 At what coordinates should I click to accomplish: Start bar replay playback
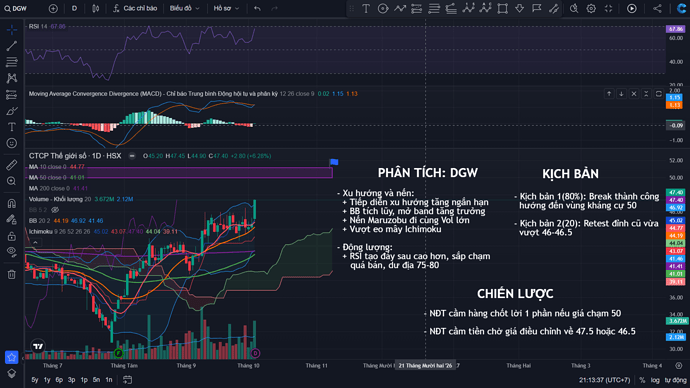[631, 8]
